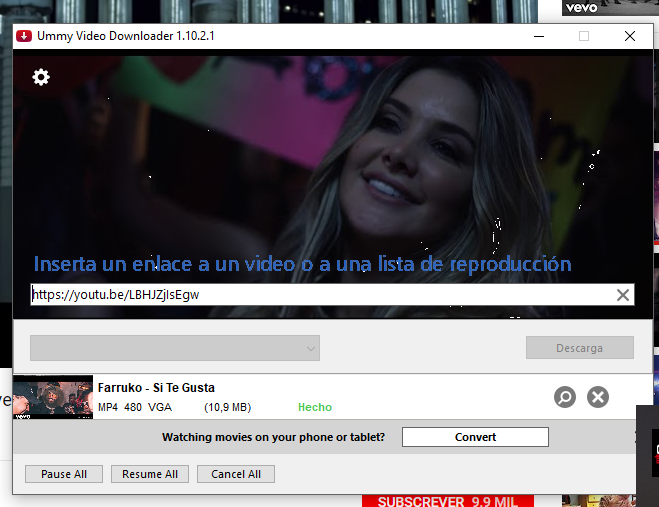This screenshot has height=507, width=659.
Task: Minimize the Ummy Video Downloader window
Action: tap(539, 36)
